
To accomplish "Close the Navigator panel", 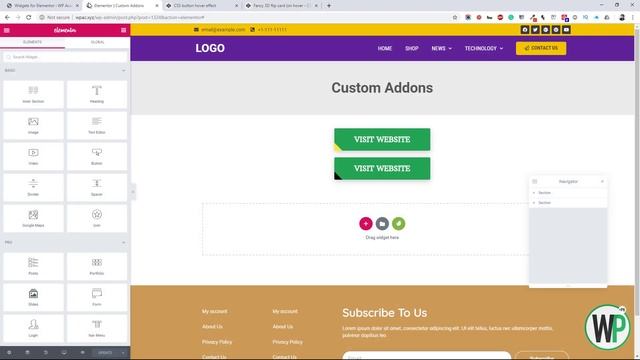I will click(x=602, y=182).
